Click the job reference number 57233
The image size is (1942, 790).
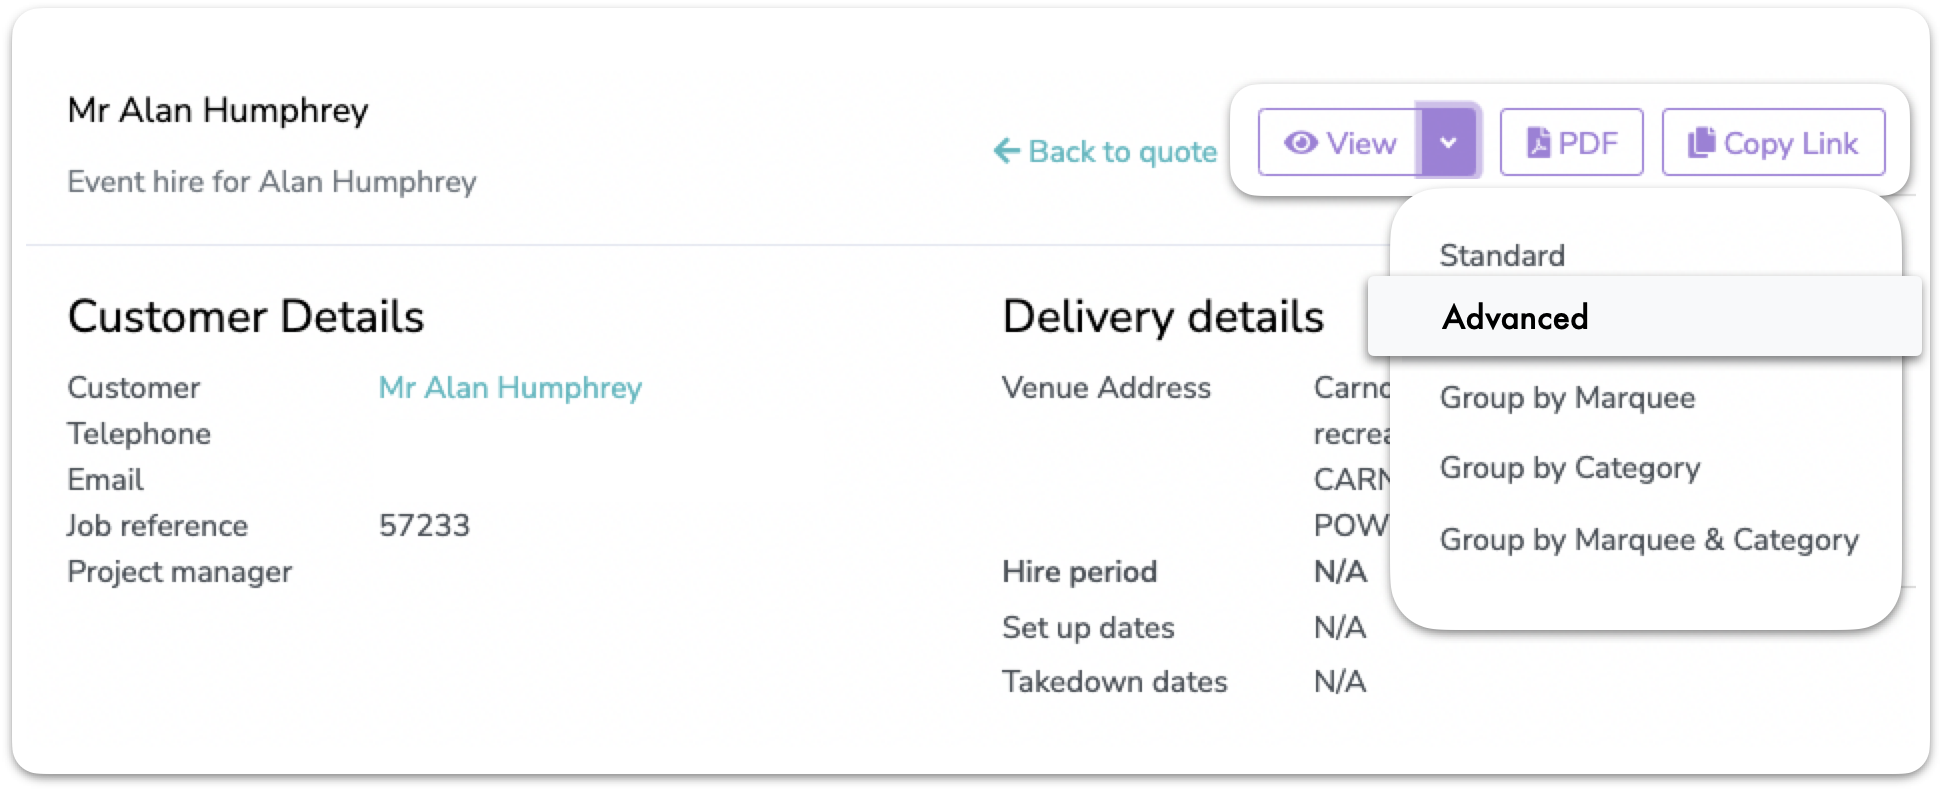click(x=424, y=525)
